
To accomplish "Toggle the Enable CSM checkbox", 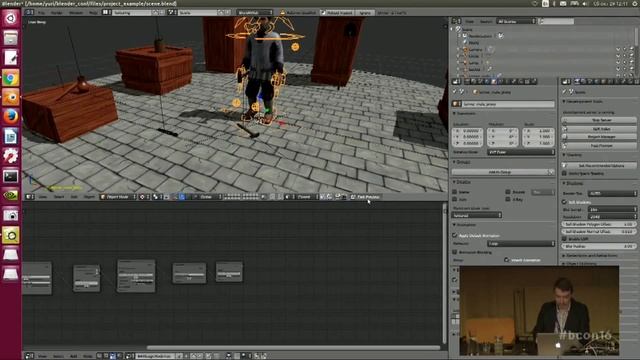I will pos(564,239).
